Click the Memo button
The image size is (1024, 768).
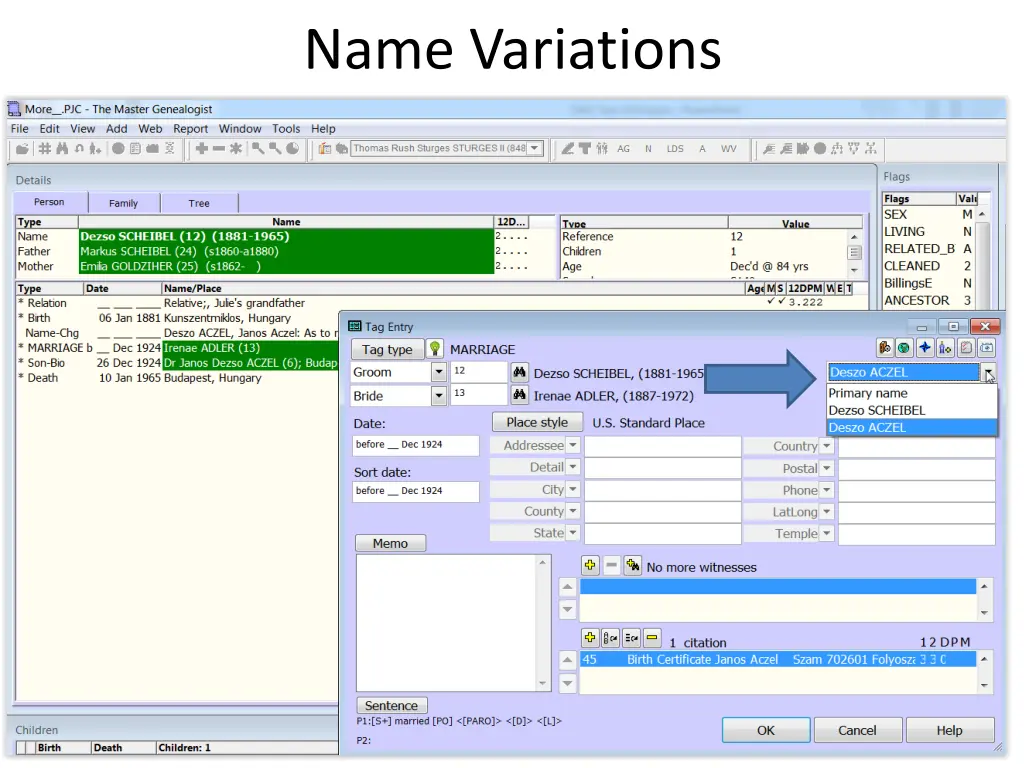click(x=390, y=543)
